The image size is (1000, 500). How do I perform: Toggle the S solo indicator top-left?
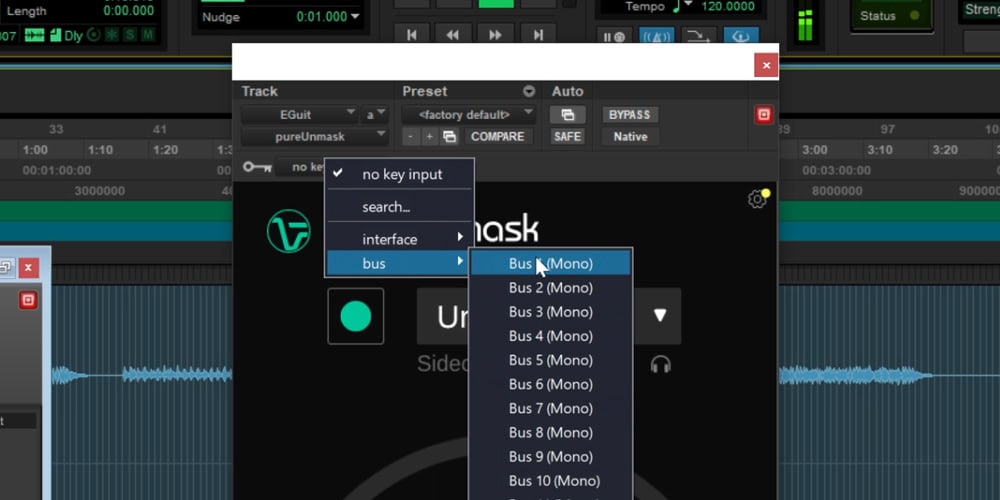tap(130, 35)
